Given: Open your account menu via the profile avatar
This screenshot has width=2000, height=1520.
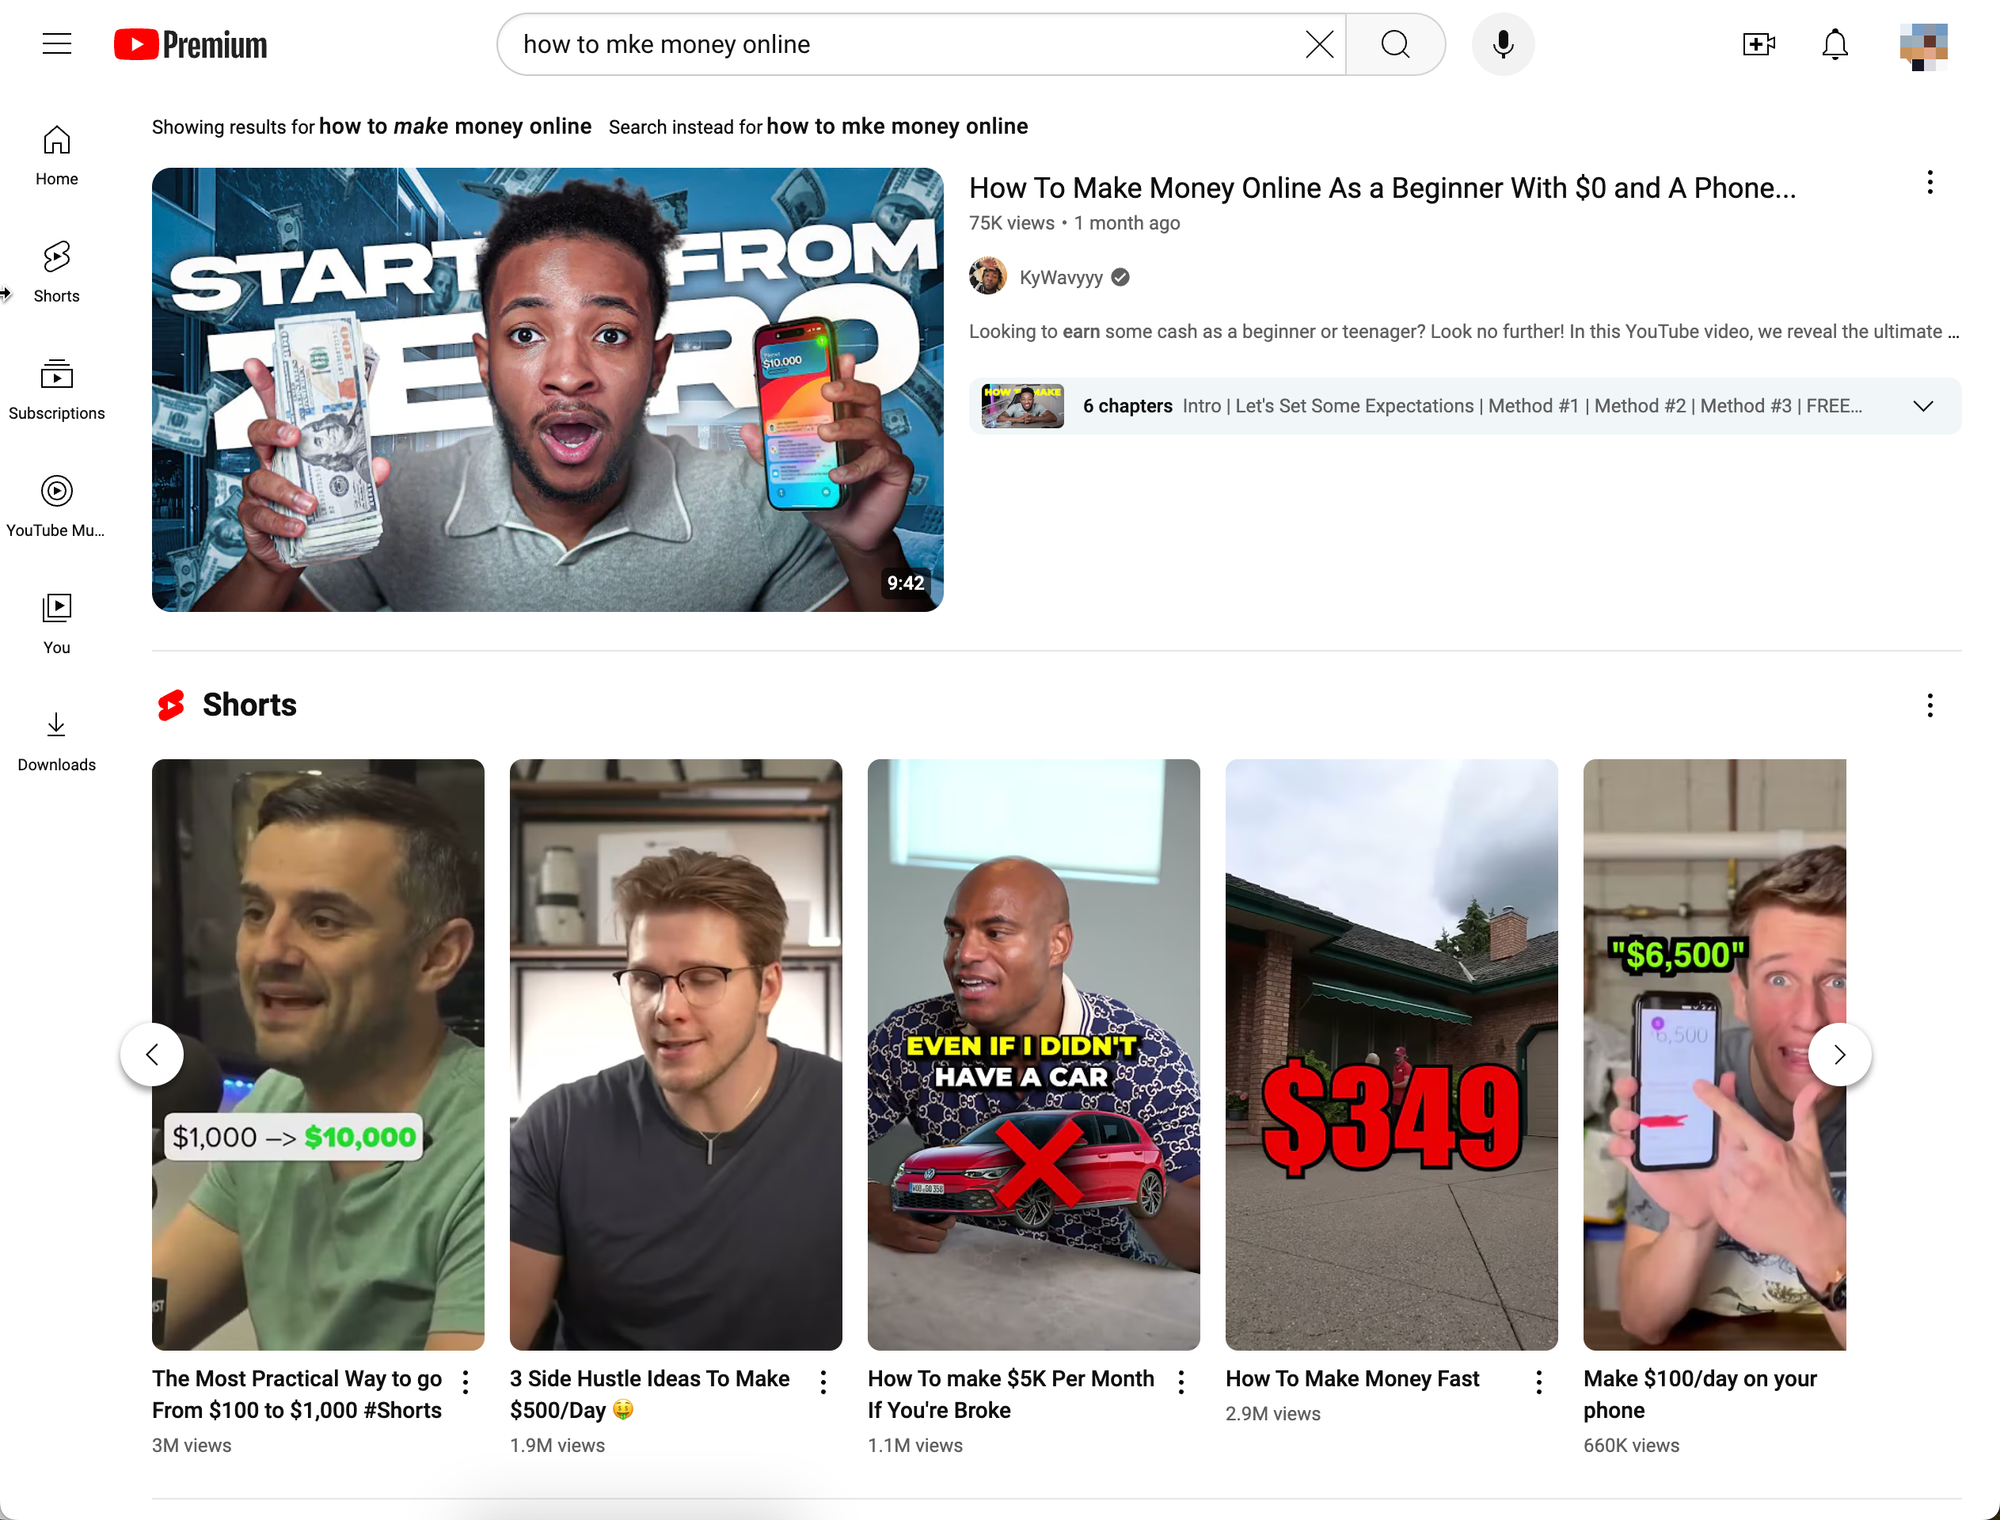Looking at the screenshot, I should point(1923,44).
